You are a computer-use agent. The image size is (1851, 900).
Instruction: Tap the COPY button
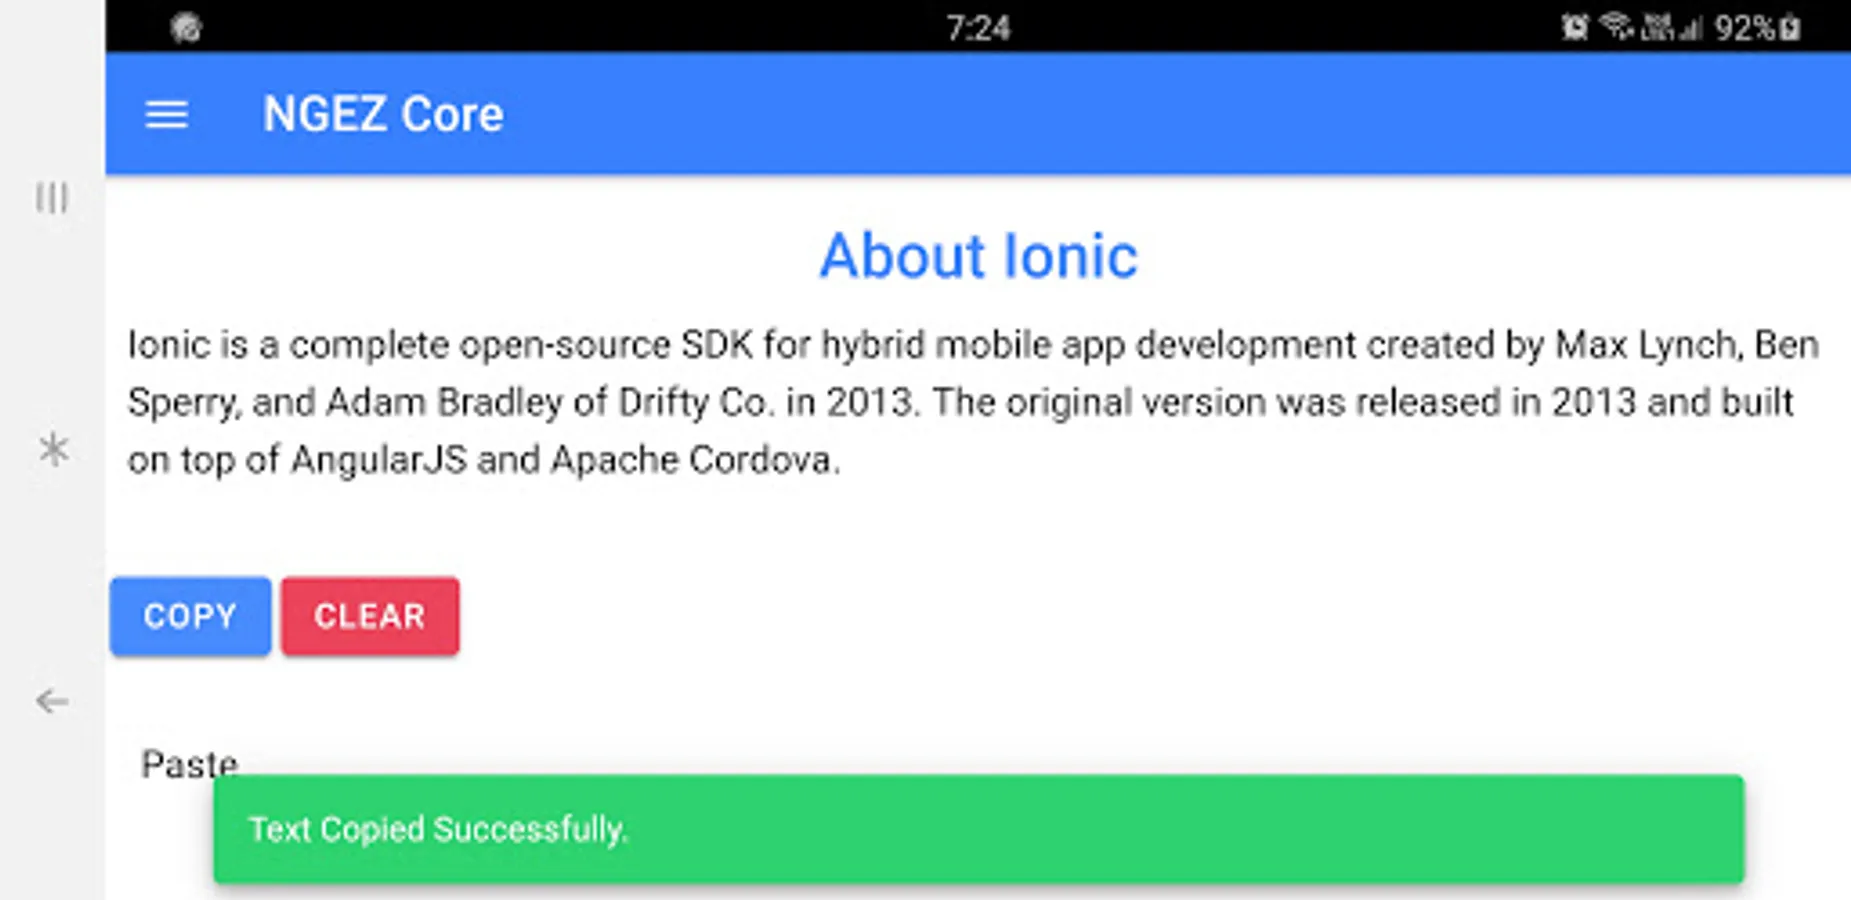(190, 616)
